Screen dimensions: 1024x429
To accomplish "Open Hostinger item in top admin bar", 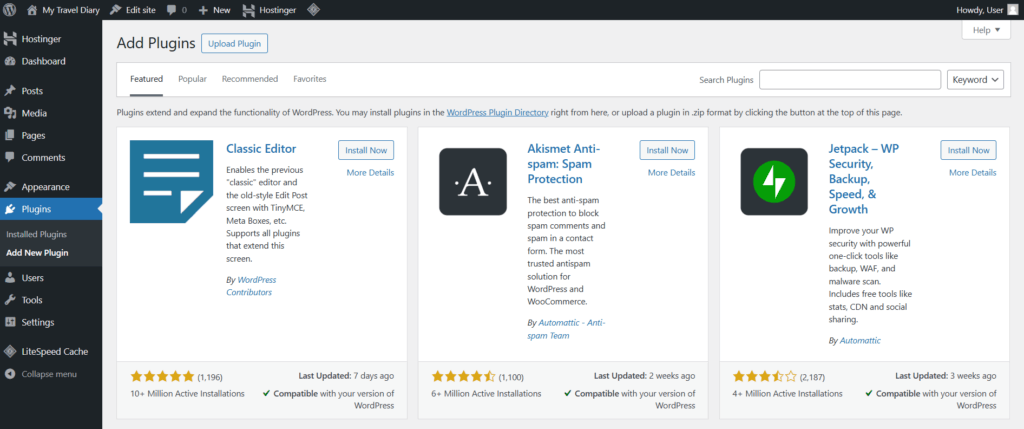I will pyautogui.click(x=269, y=9).
